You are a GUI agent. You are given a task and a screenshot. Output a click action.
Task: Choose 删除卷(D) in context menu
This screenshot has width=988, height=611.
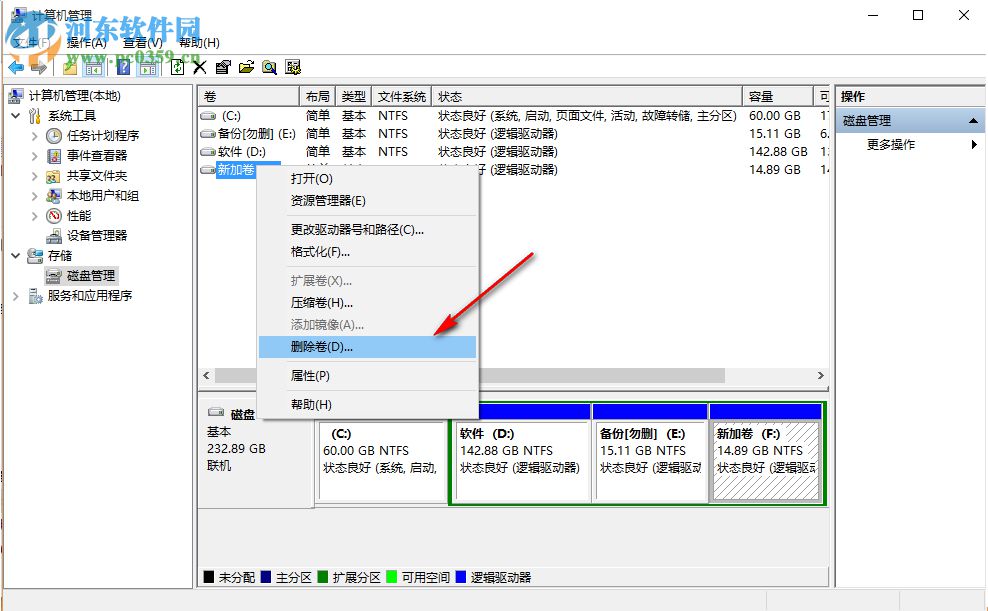tap(367, 347)
